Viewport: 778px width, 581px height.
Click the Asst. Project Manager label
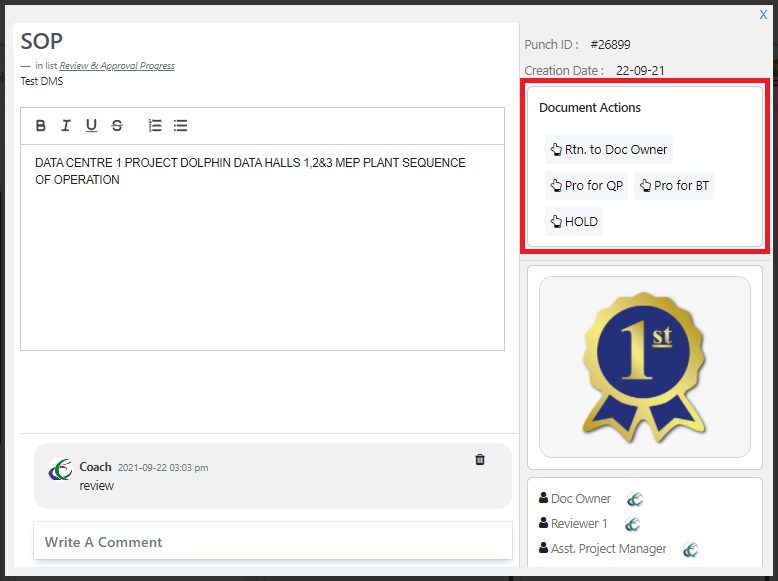tap(608, 549)
